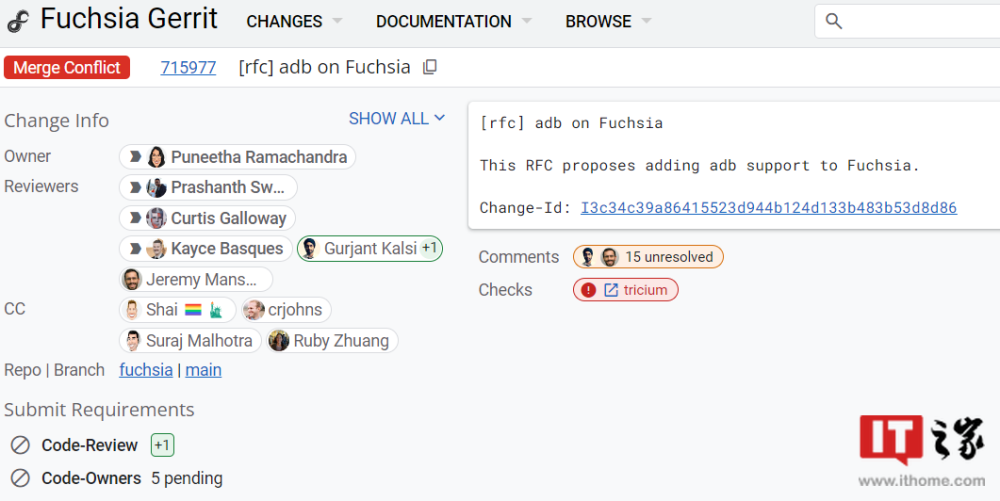Open change number 715977 link
Viewport: 1000px width, 501px height.
188,68
